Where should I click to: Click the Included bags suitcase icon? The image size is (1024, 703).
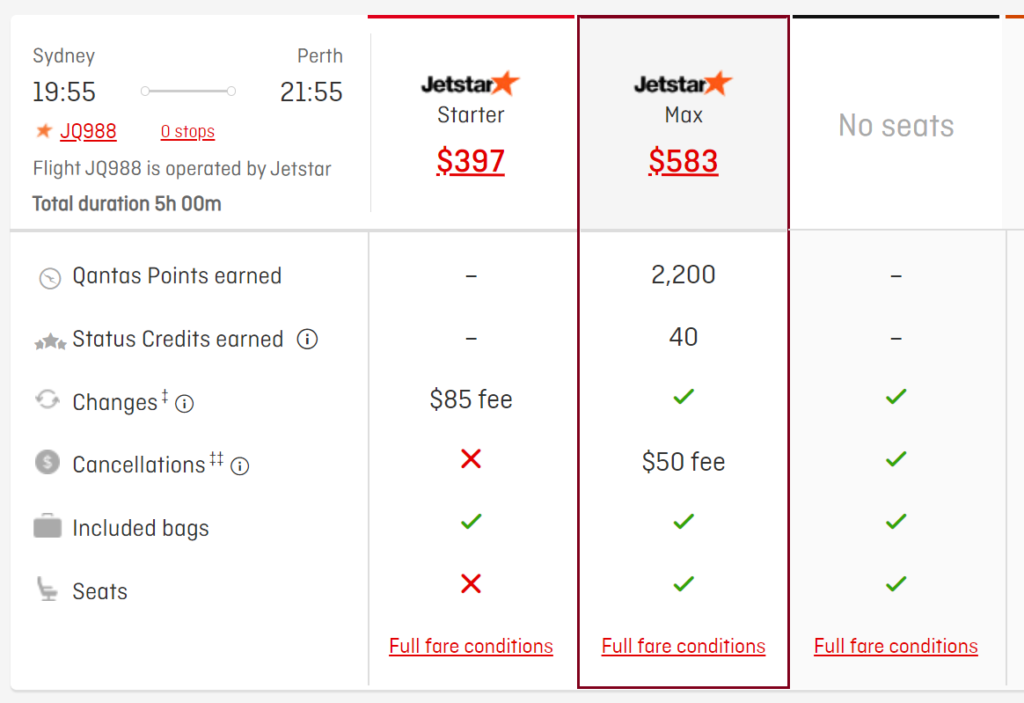click(x=47, y=526)
